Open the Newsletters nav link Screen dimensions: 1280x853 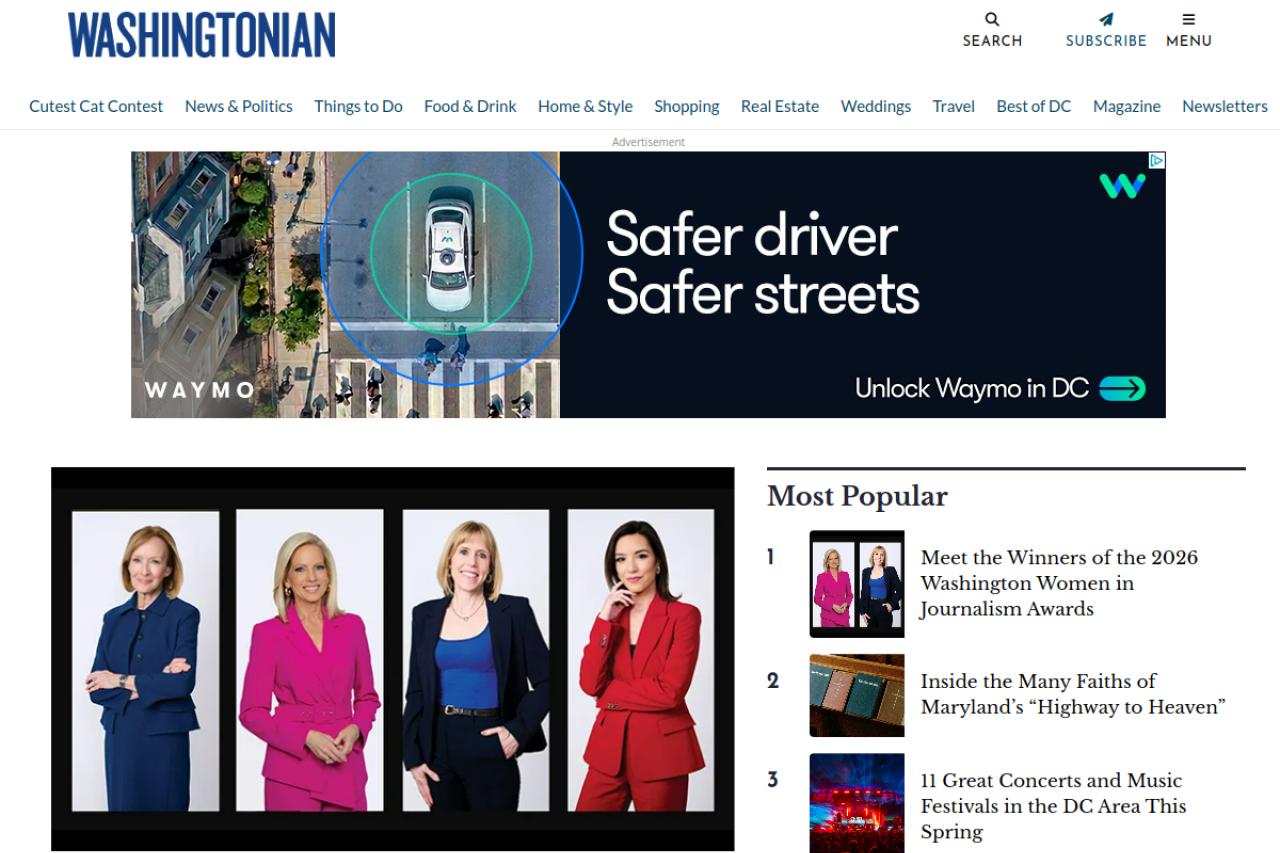point(1224,106)
